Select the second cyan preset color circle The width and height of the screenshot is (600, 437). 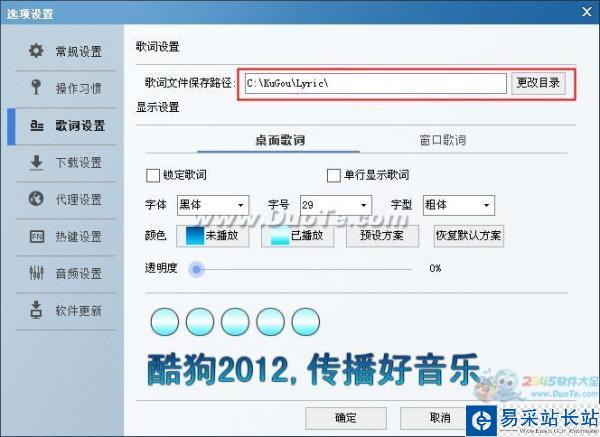(200, 322)
